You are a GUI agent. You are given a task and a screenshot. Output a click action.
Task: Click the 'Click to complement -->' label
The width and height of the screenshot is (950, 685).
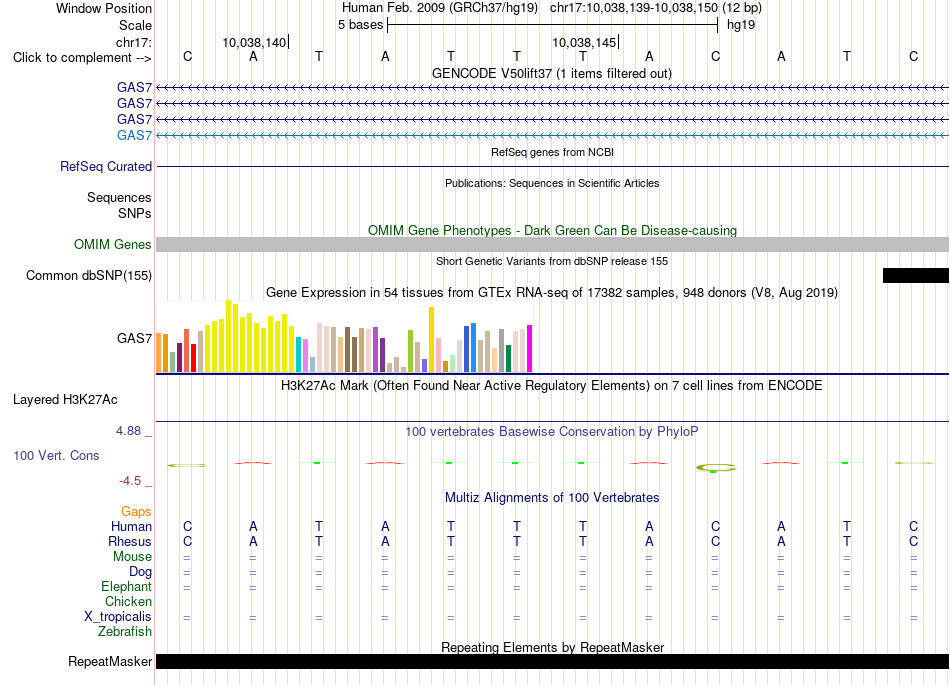(82, 58)
